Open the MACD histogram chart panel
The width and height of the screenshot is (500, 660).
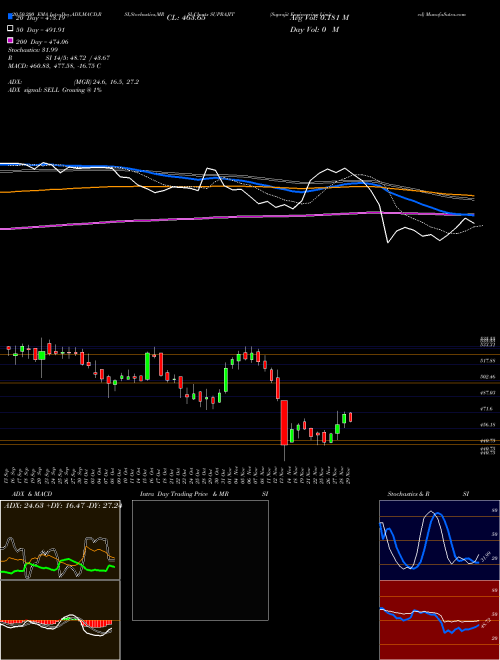click(60, 620)
